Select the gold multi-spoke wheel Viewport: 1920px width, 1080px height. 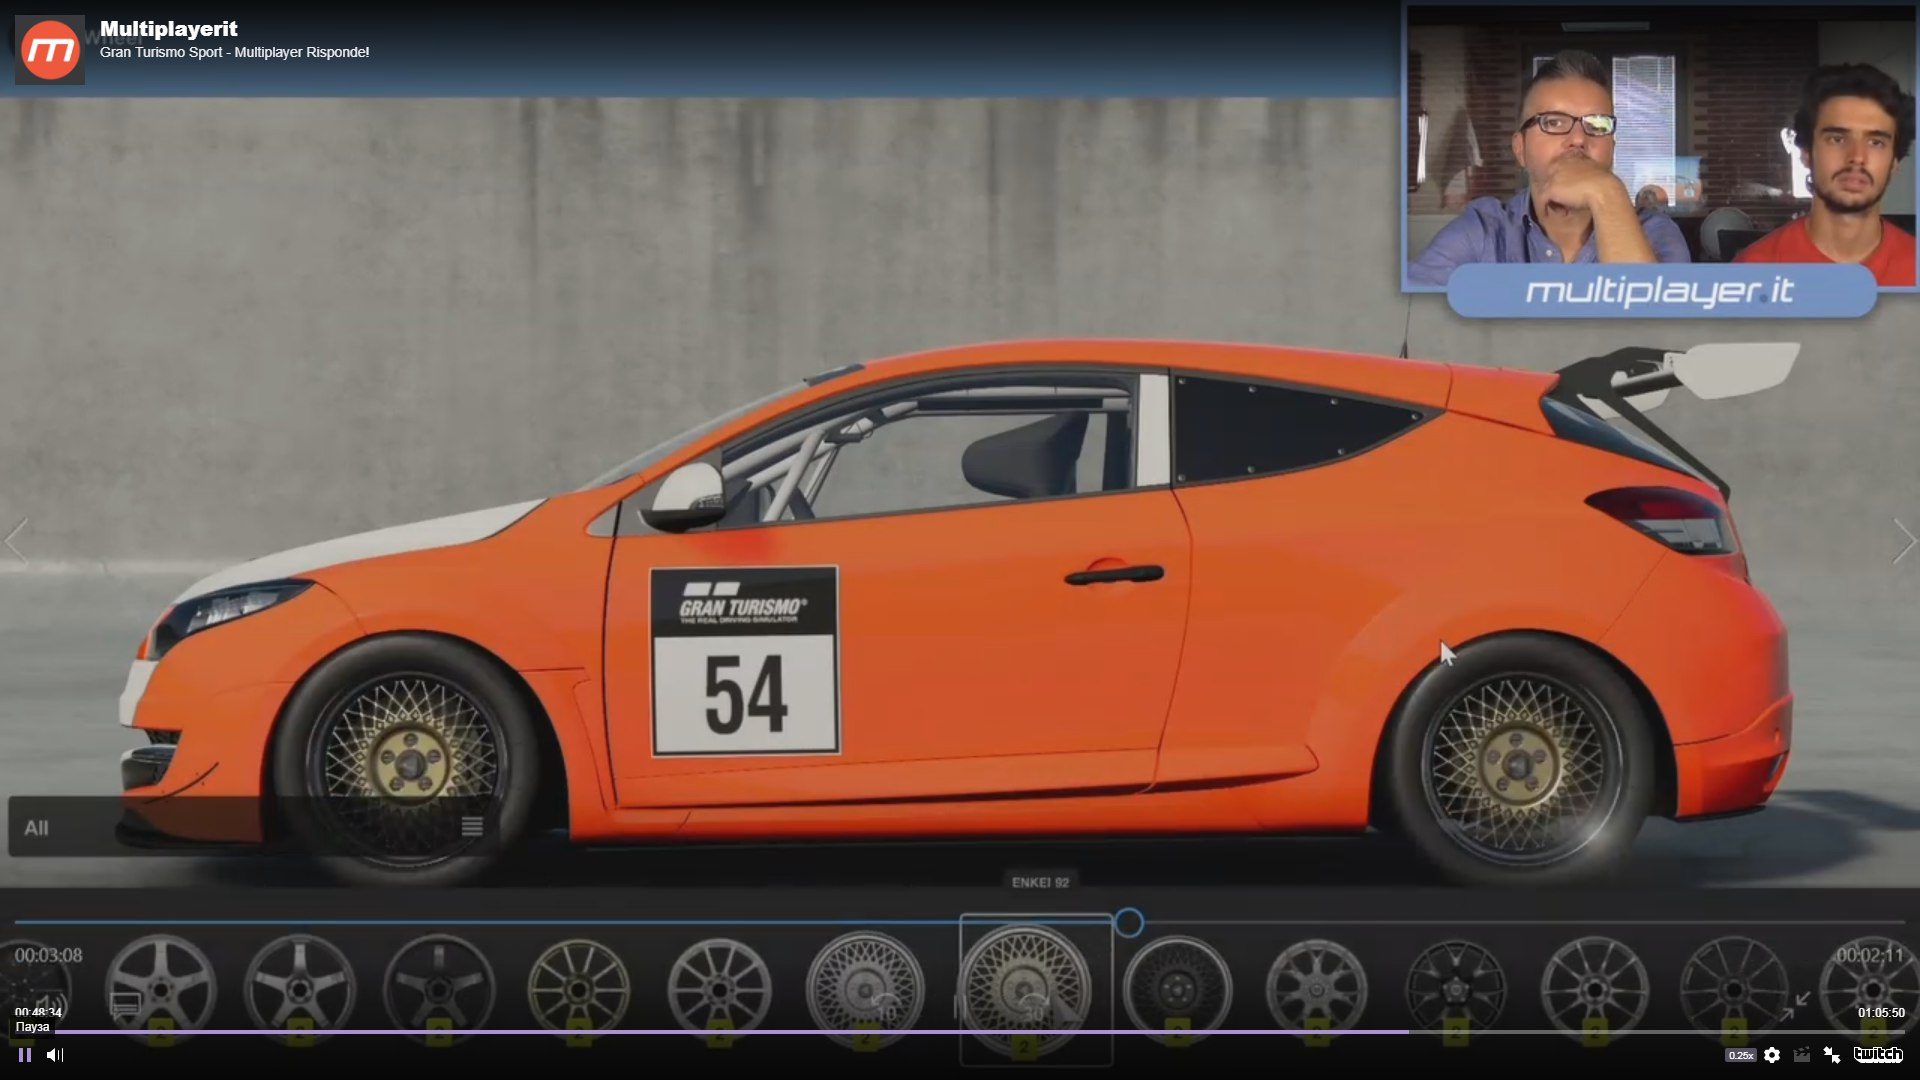pyautogui.click(x=579, y=988)
